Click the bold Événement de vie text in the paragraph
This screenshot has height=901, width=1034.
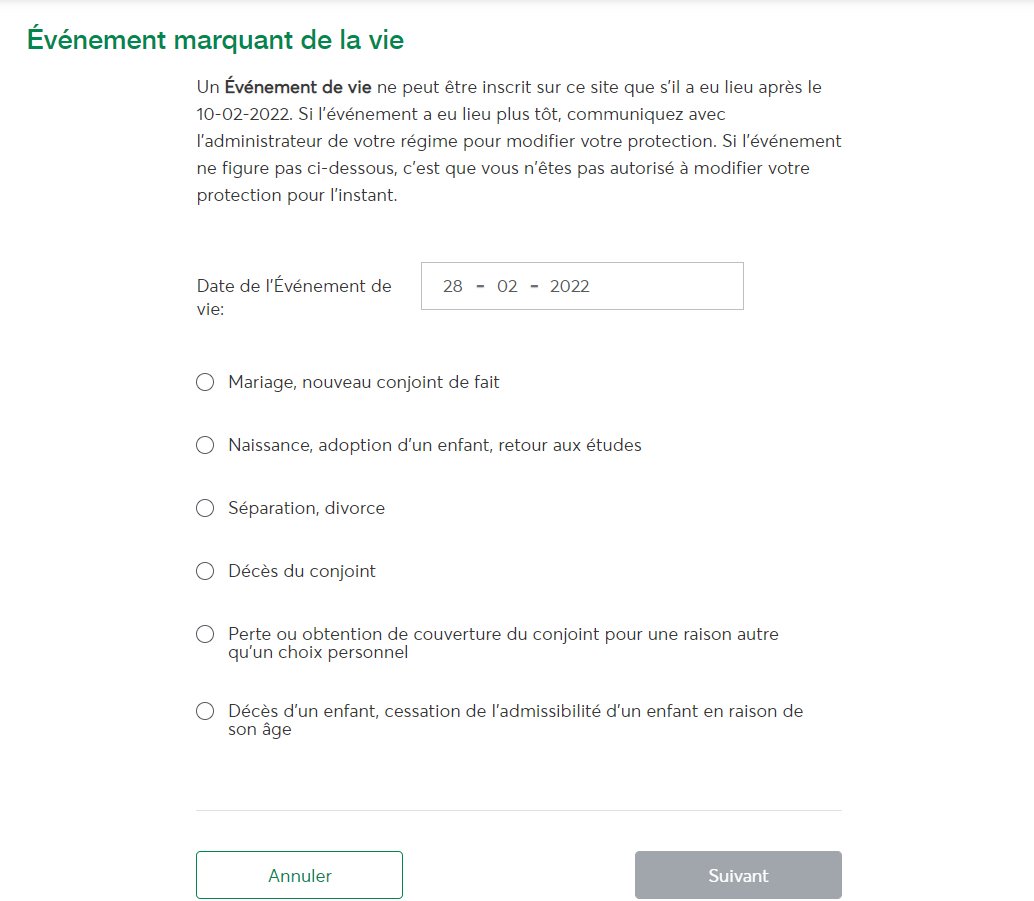(x=298, y=87)
